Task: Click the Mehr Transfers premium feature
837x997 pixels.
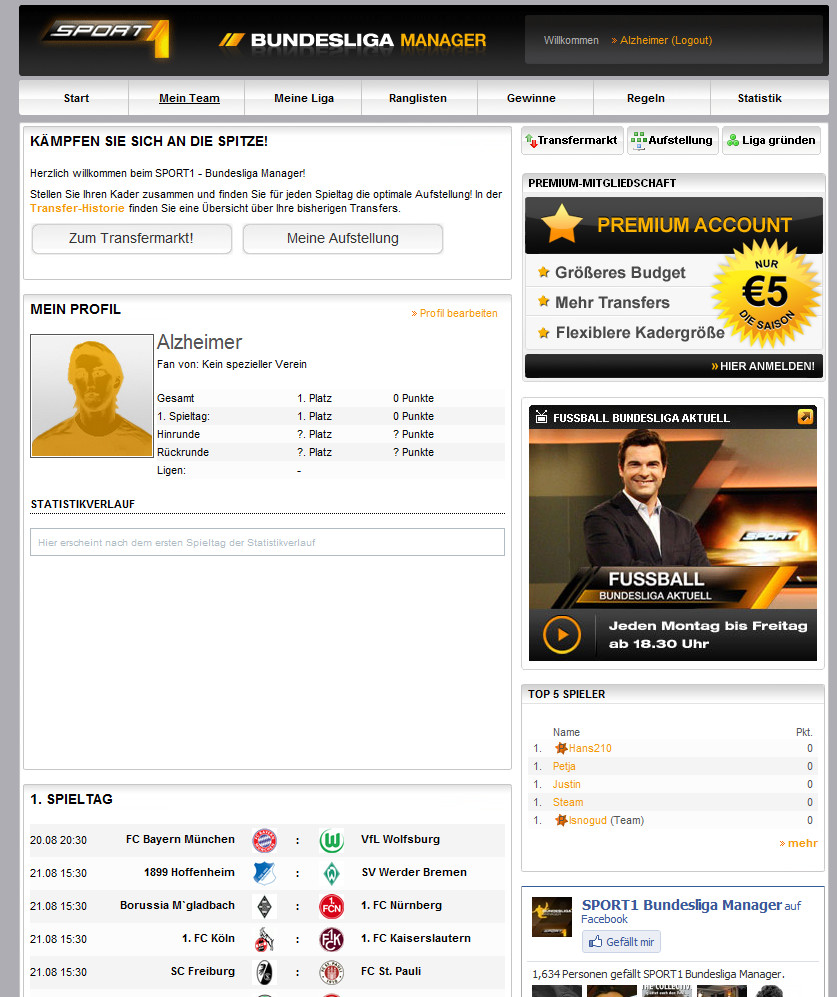Action: click(x=612, y=303)
